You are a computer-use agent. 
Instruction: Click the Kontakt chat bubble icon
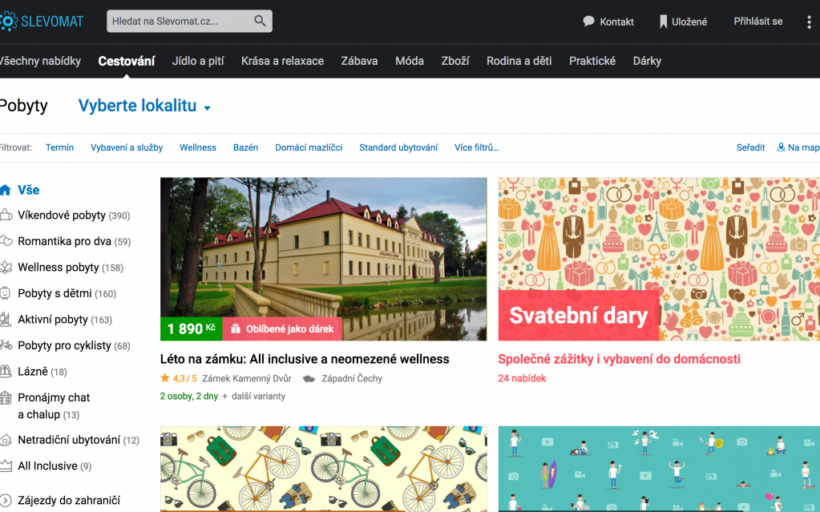[589, 21]
